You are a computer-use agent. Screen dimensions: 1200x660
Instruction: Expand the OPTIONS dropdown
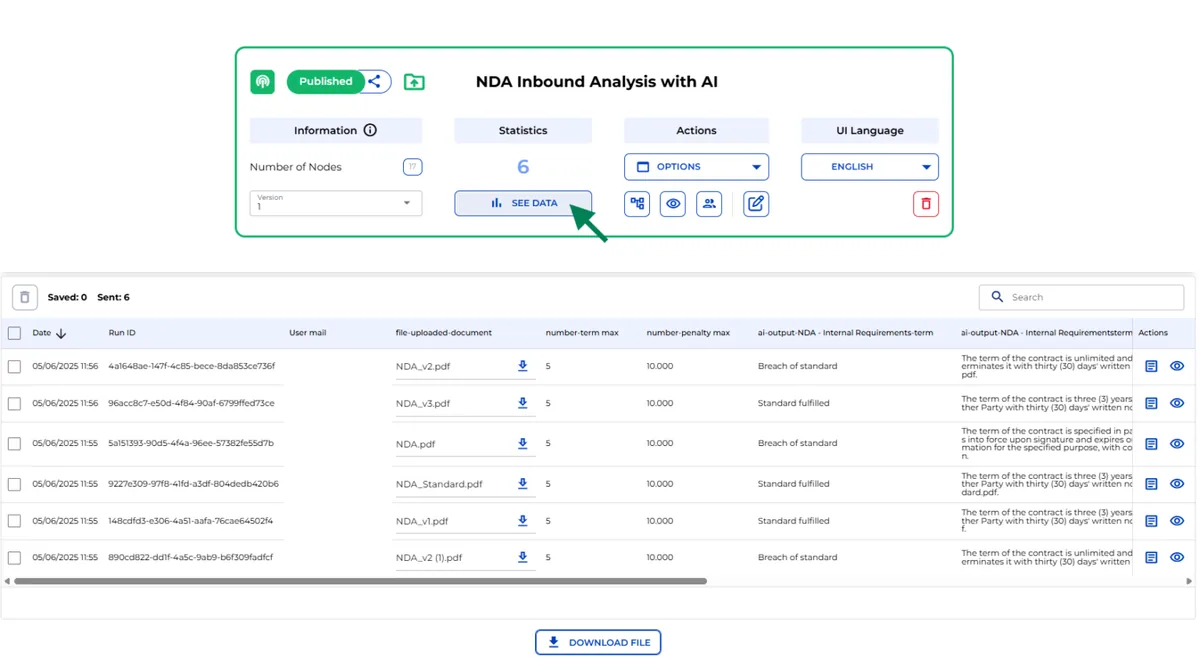pyautogui.click(x=696, y=167)
